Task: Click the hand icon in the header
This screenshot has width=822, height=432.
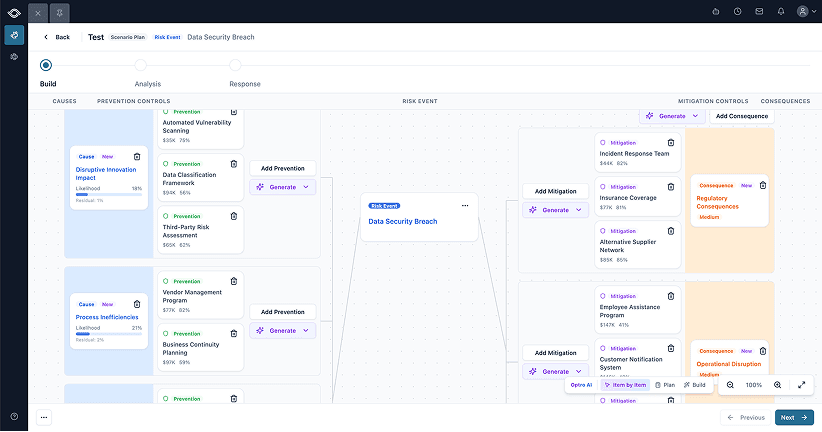Action: click(716, 12)
